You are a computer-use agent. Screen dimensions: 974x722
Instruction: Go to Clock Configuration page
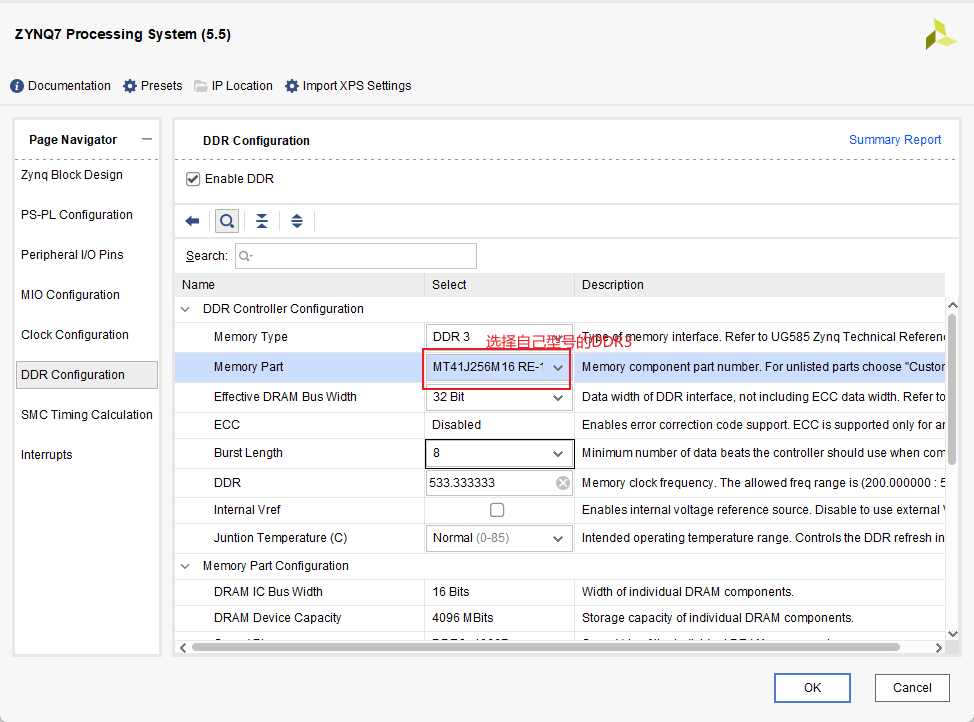[75, 335]
